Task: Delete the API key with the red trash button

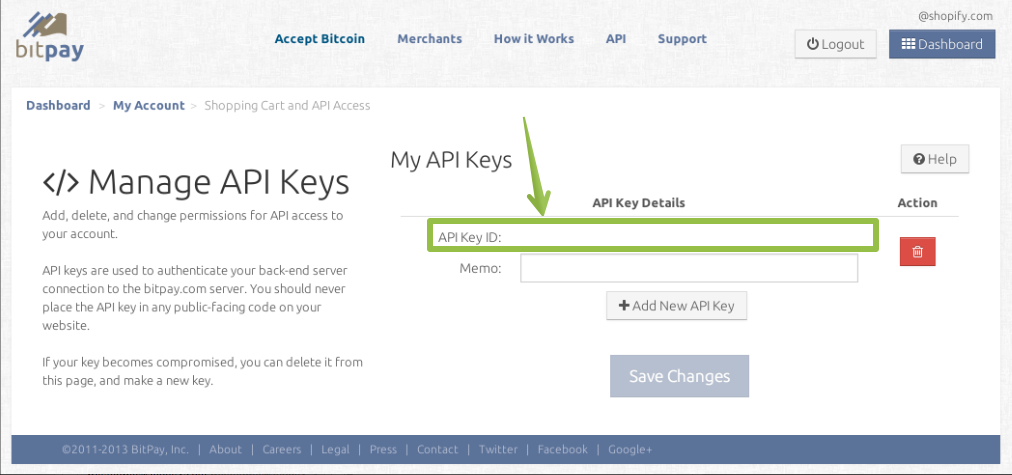Action: coord(917,252)
